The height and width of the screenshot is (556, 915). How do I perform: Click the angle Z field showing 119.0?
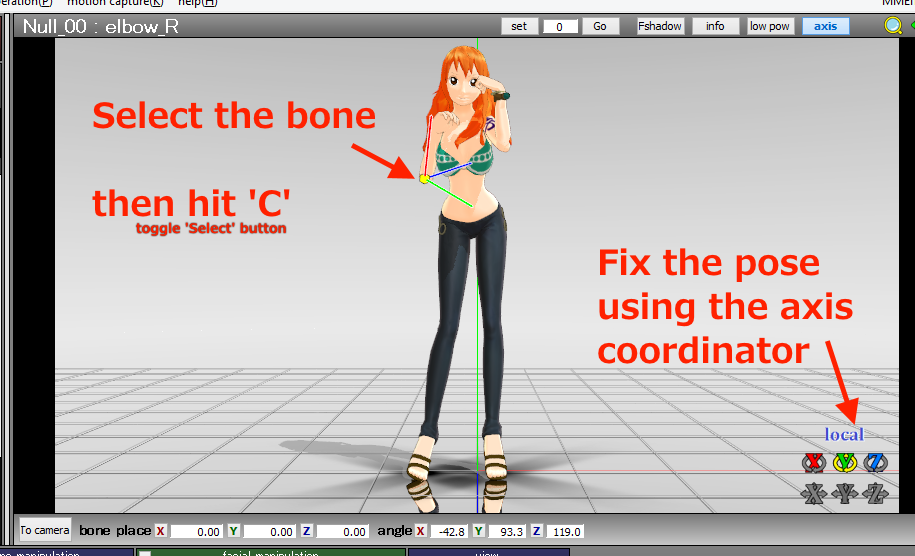pyautogui.click(x=565, y=531)
